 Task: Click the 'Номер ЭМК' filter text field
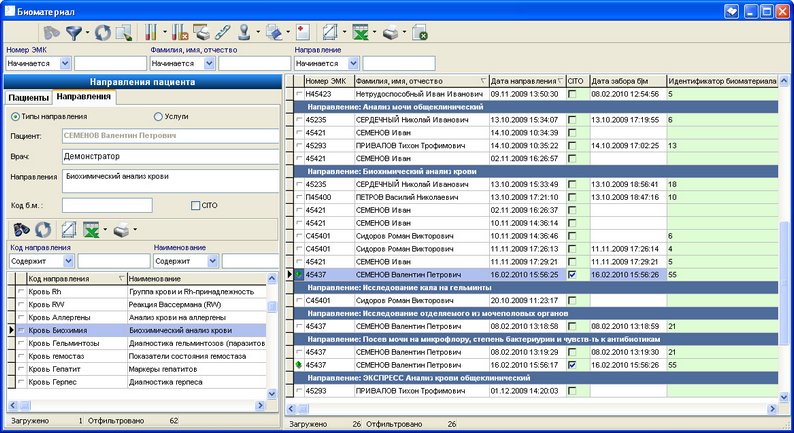(110, 63)
